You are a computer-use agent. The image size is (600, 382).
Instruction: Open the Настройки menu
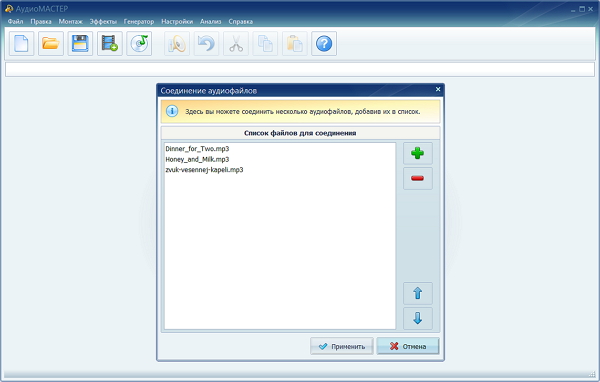click(x=177, y=21)
